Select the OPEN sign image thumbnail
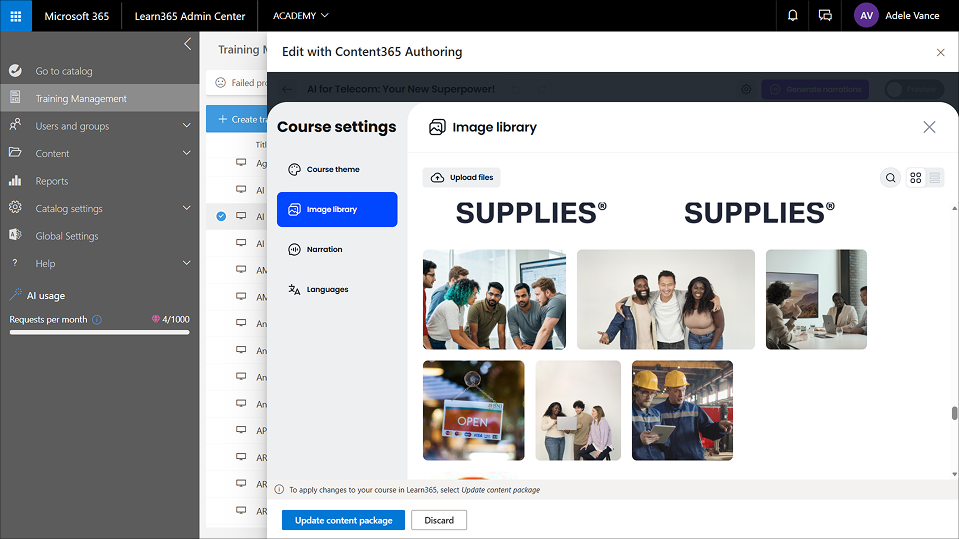Viewport: 959px width, 539px height. pos(473,410)
